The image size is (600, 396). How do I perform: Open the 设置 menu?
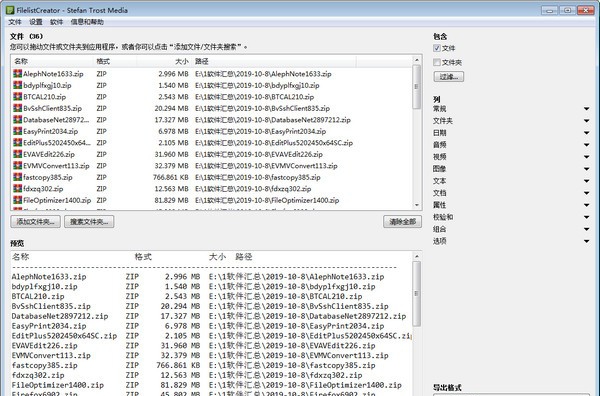(36, 22)
